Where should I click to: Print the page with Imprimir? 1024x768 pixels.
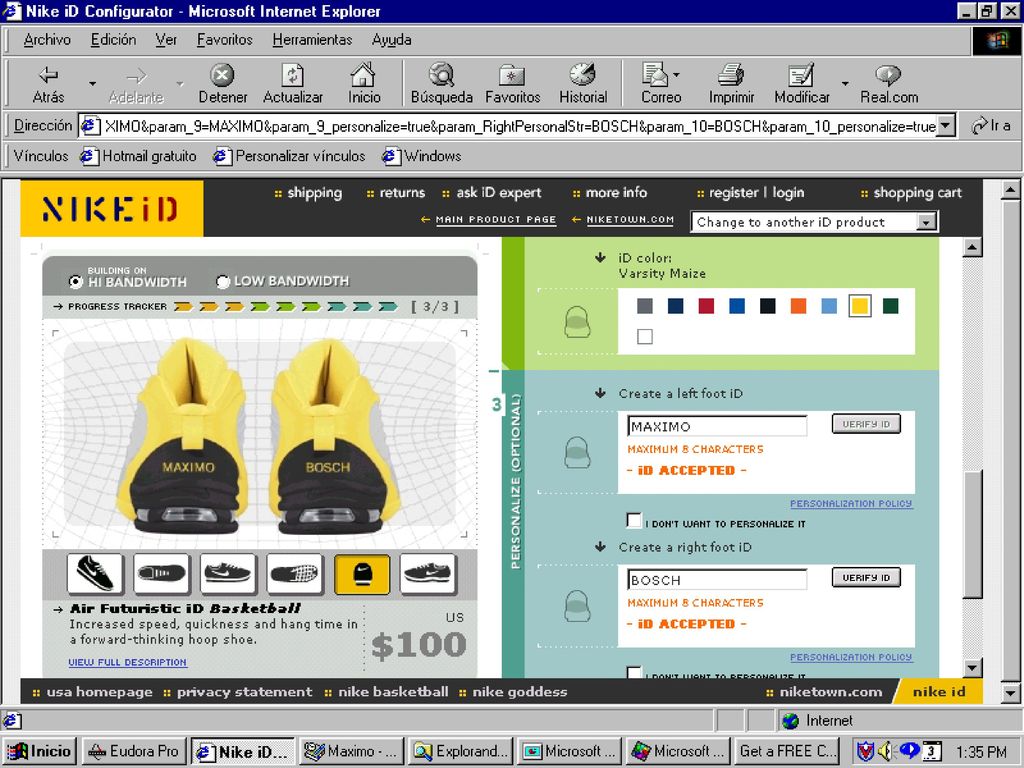point(731,84)
